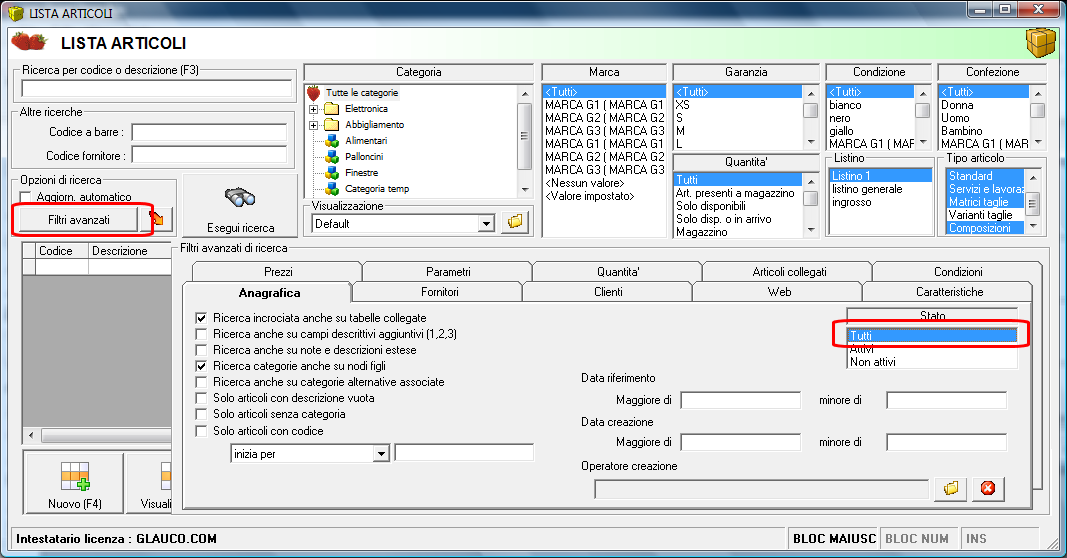
Task: Click the orange arrow icon beside Filtri avanzati
Action: (157, 218)
